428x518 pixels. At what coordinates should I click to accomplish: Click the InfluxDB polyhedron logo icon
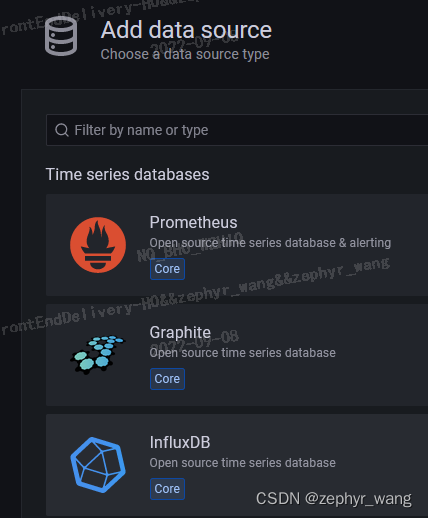(98, 465)
